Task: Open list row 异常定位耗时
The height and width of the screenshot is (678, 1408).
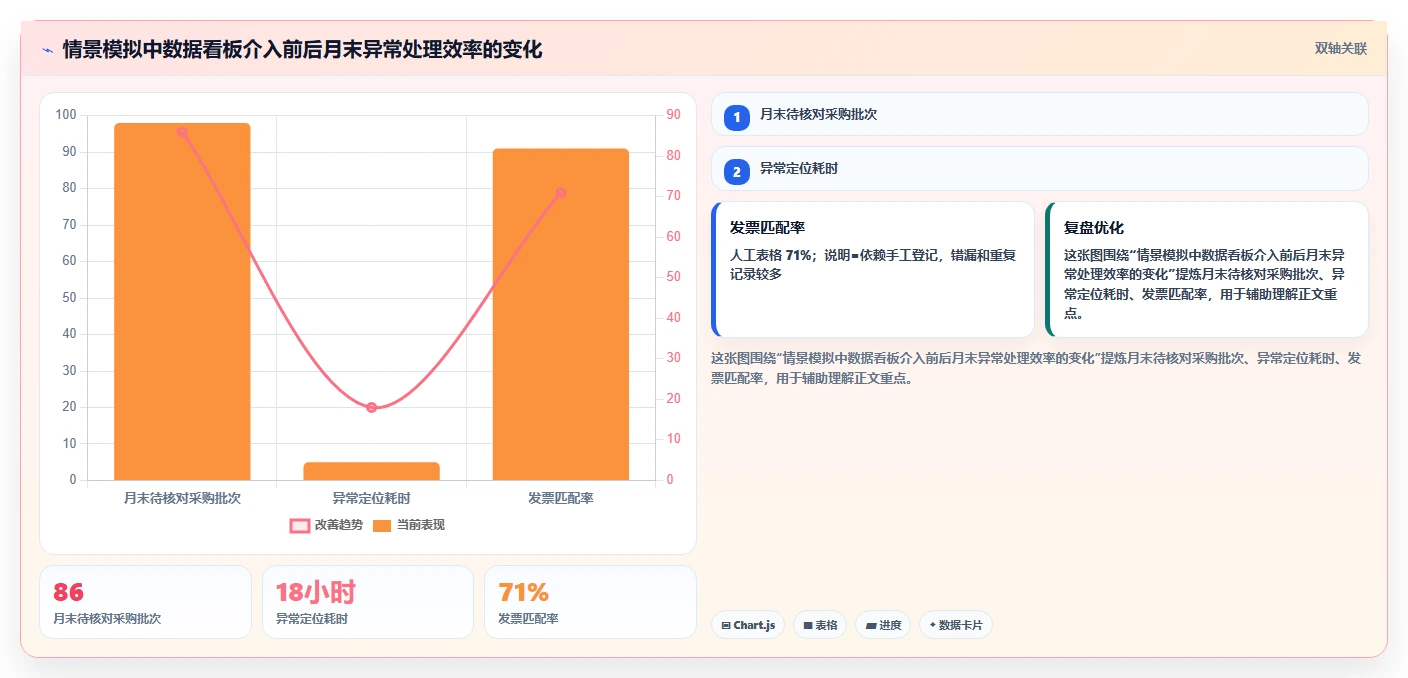Action: 1039,169
